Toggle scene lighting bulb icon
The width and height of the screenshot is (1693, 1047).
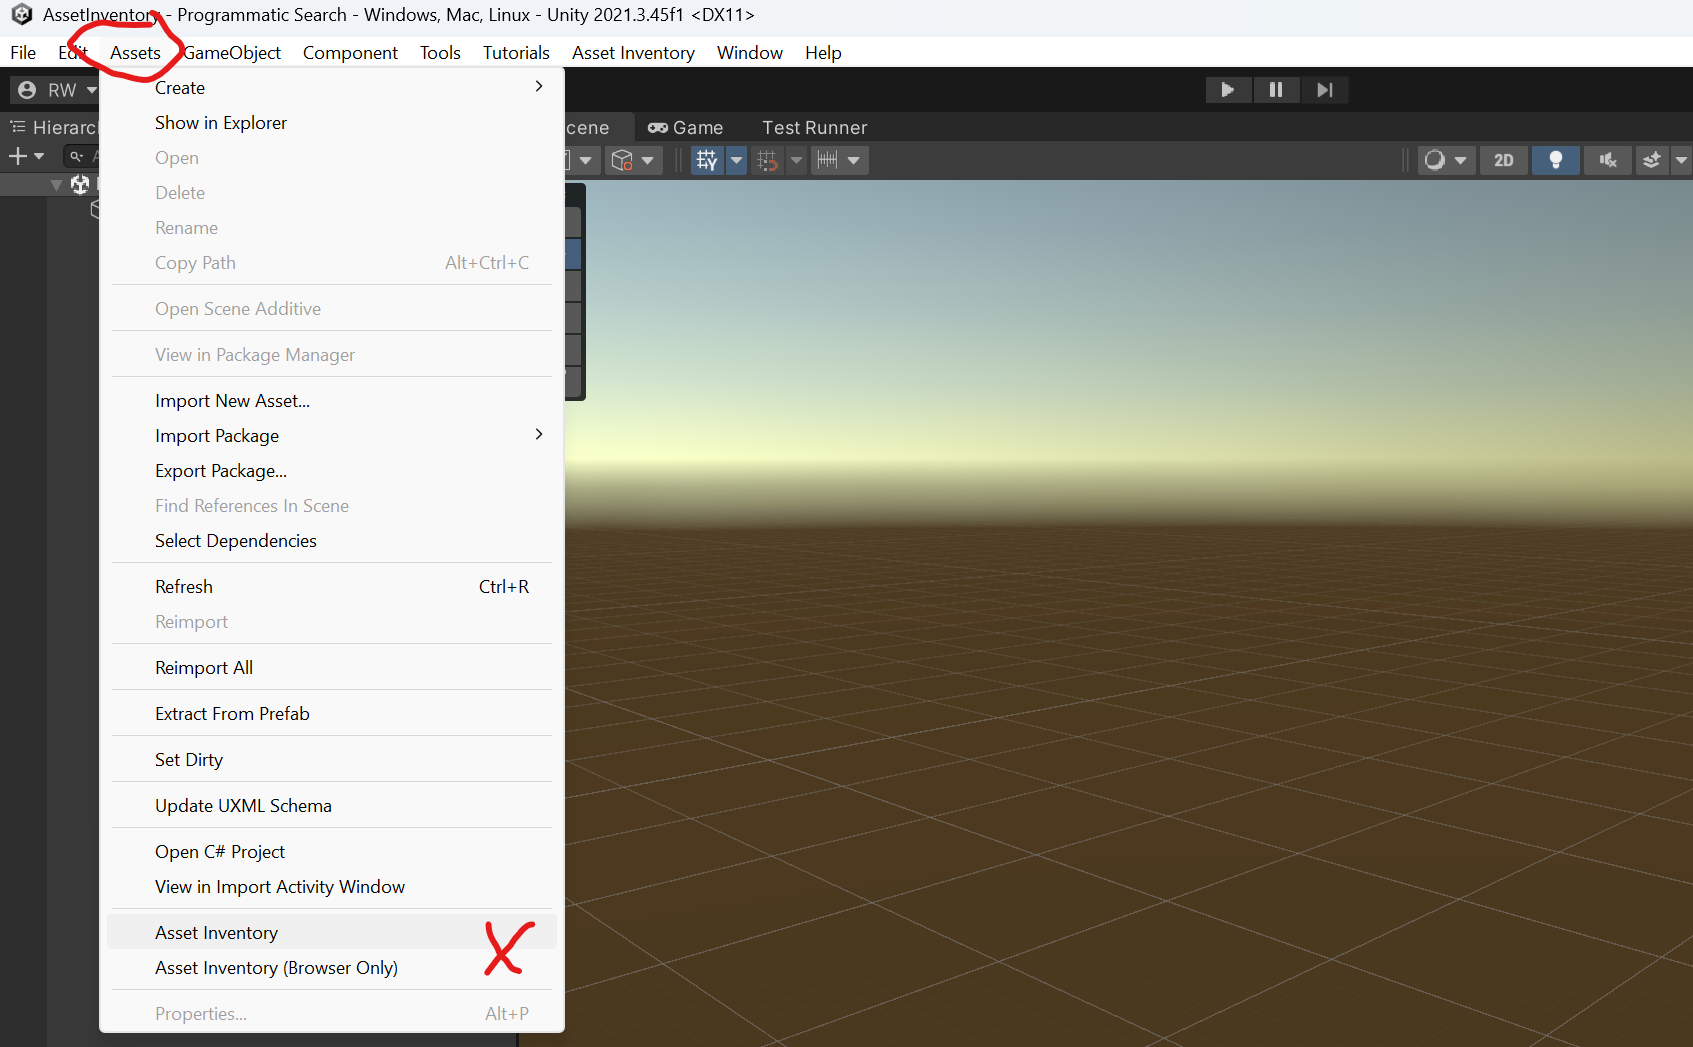(1556, 160)
